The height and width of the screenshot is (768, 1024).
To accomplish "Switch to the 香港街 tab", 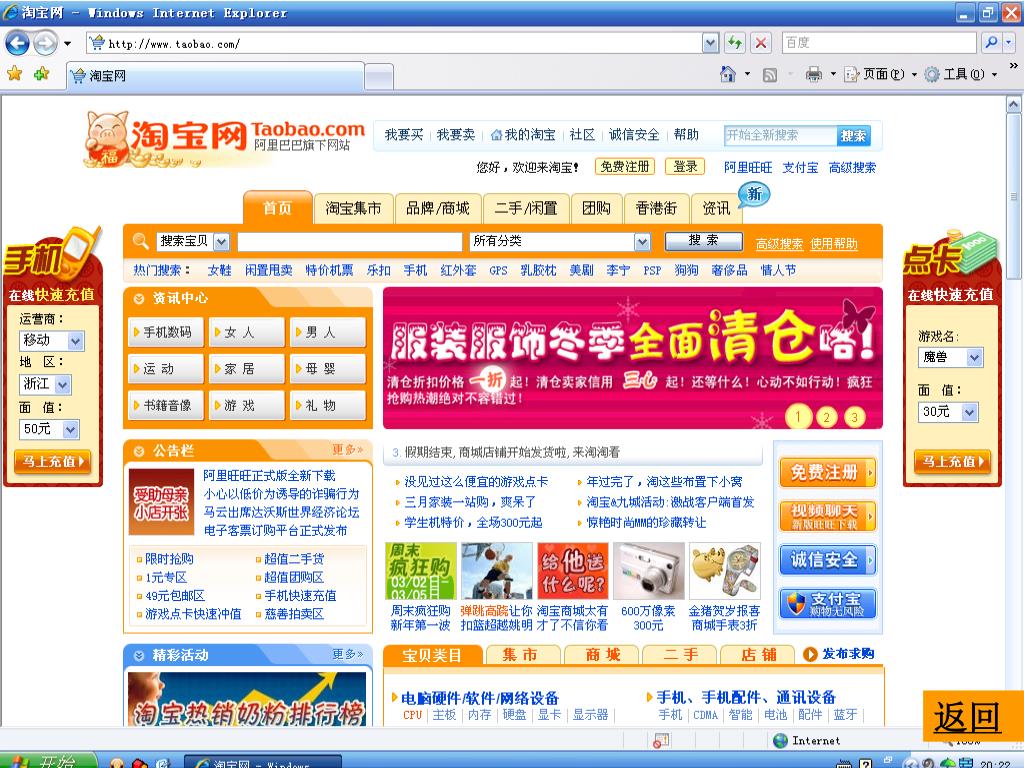I will click(656, 208).
